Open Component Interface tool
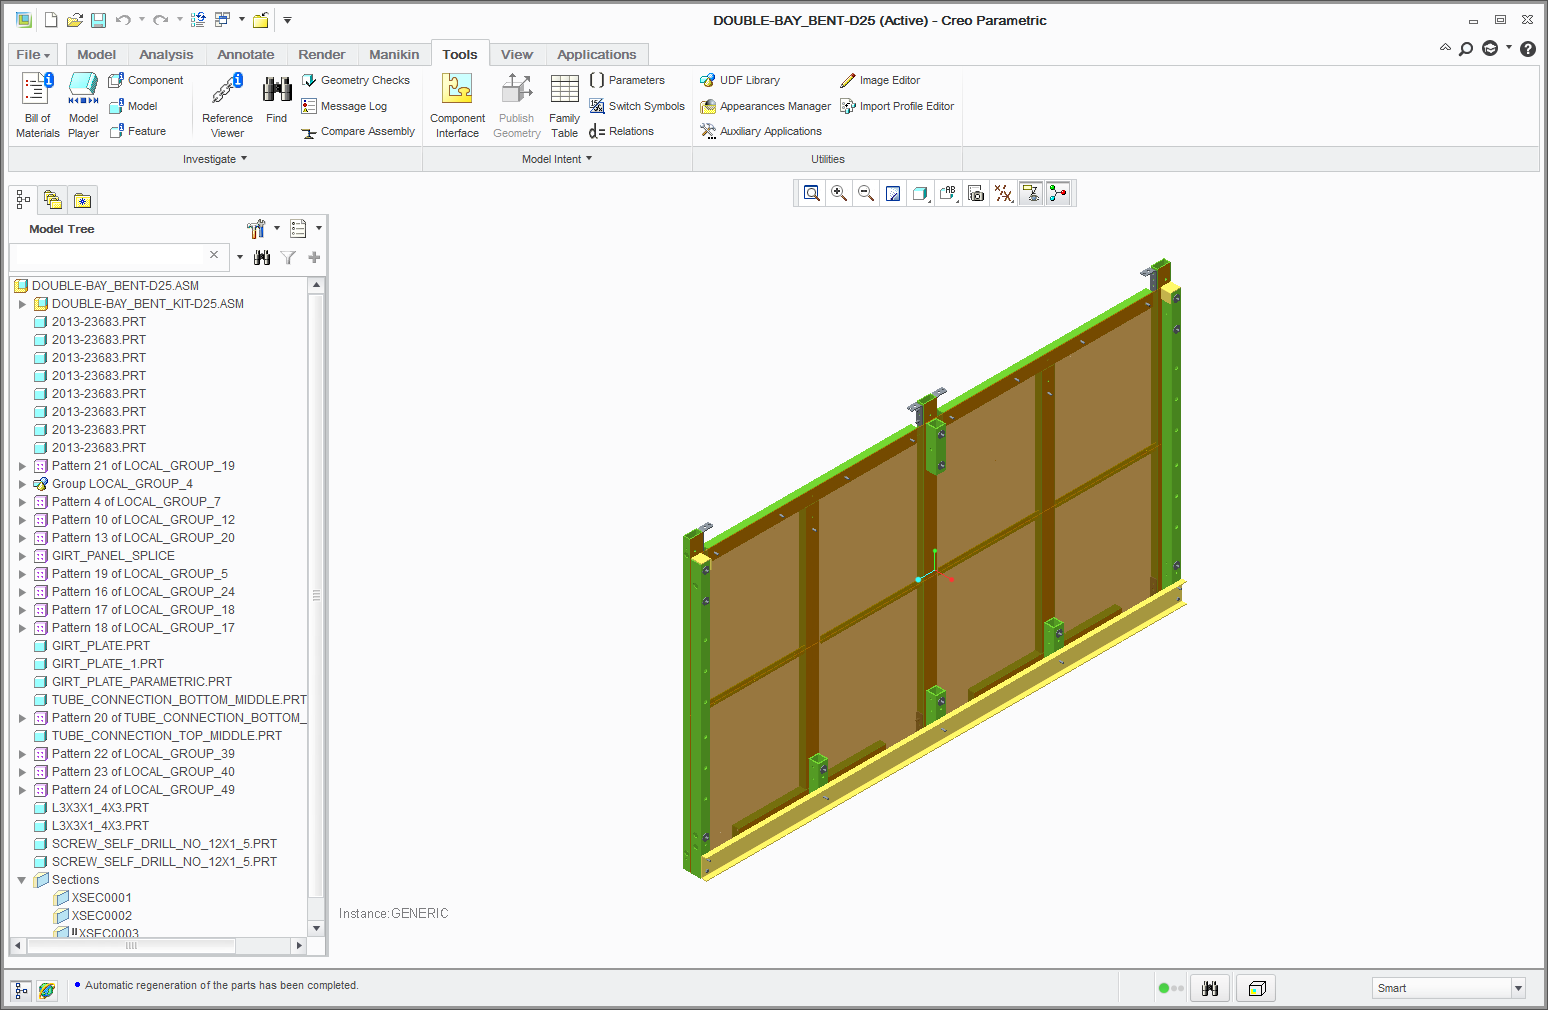1552x1012 pixels. (x=457, y=105)
